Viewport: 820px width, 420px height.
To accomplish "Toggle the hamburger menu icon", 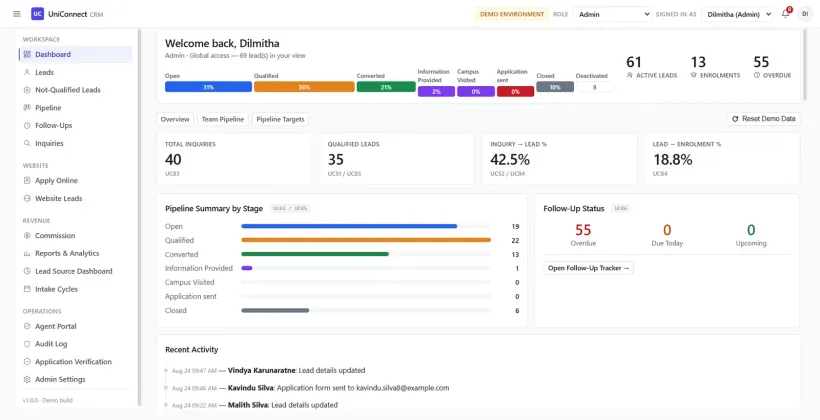I will (x=17, y=14).
